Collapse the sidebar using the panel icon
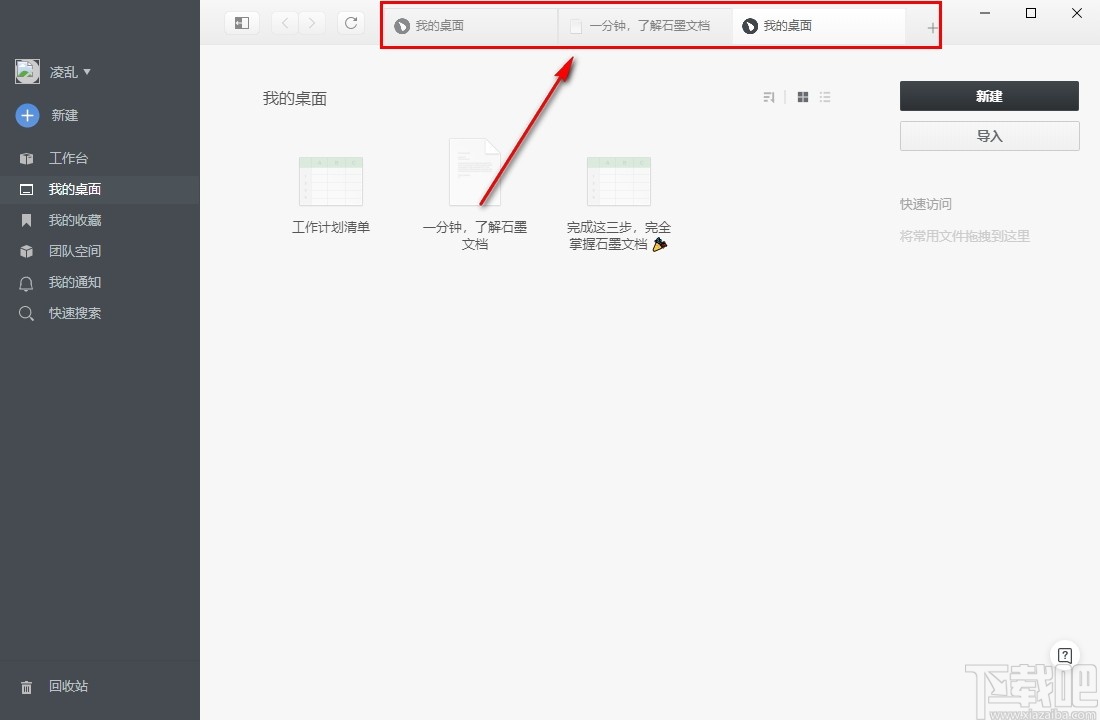Image resolution: width=1100 pixels, height=720 pixels. click(x=242, y=22)
